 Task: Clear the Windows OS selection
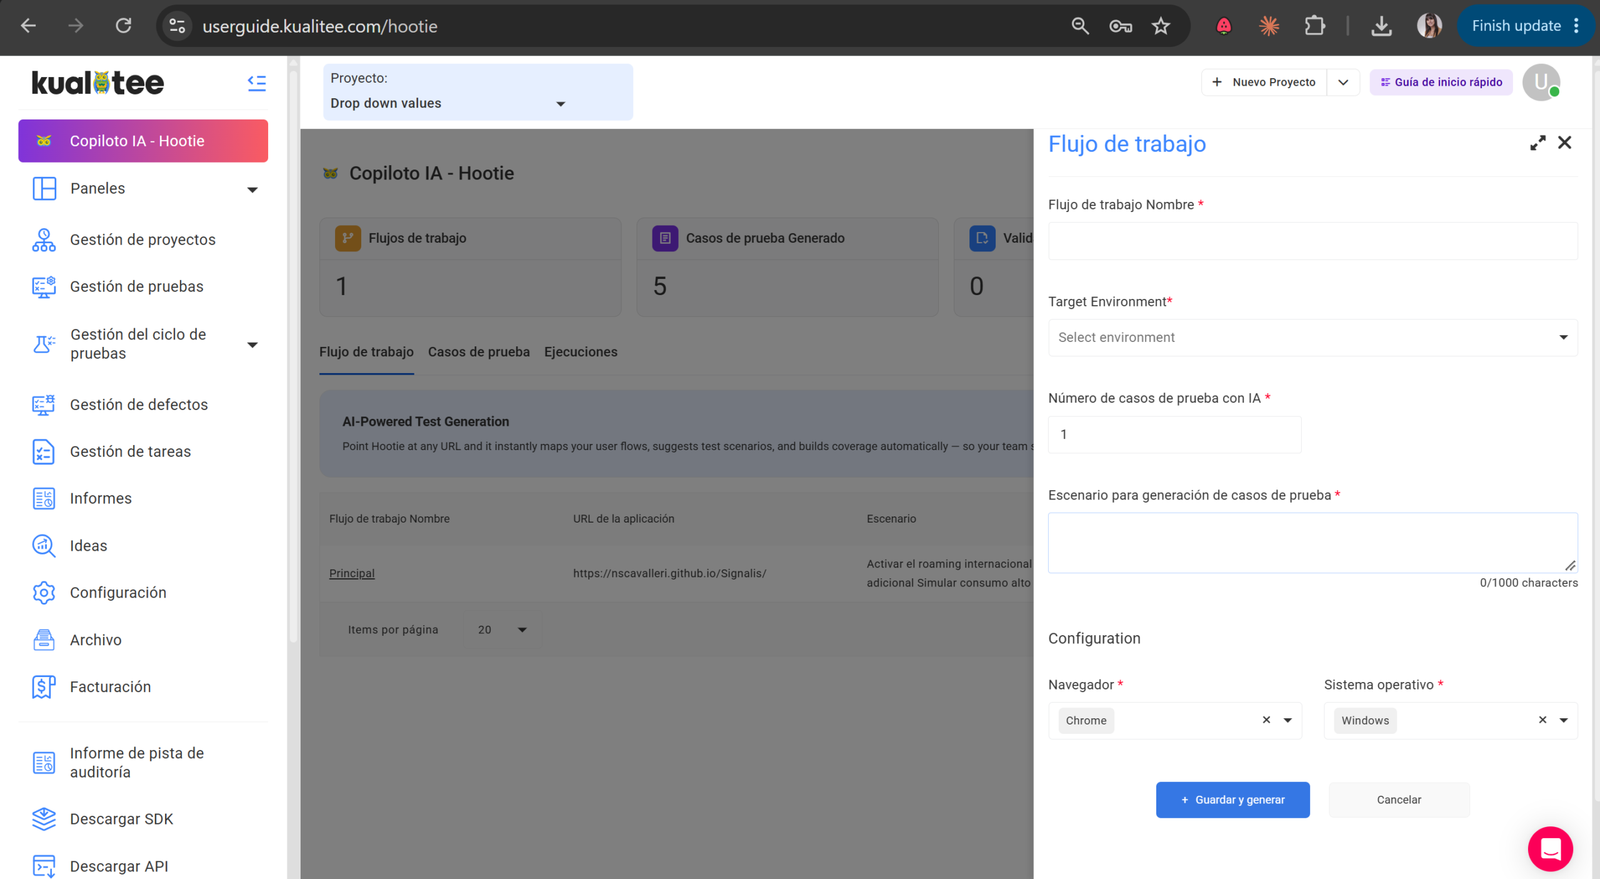(x=1542, y=720)
